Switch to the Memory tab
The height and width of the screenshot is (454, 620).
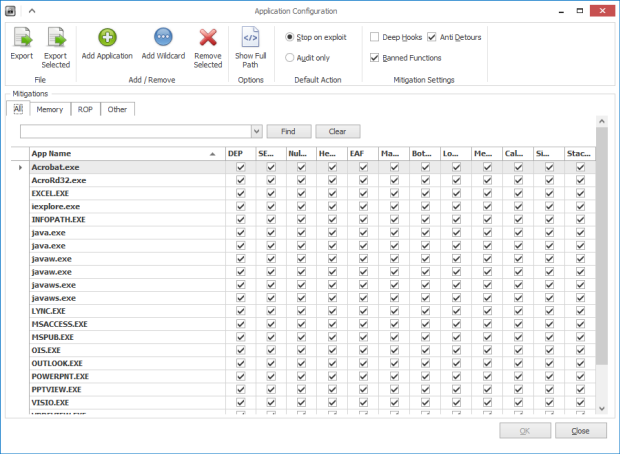50,110
